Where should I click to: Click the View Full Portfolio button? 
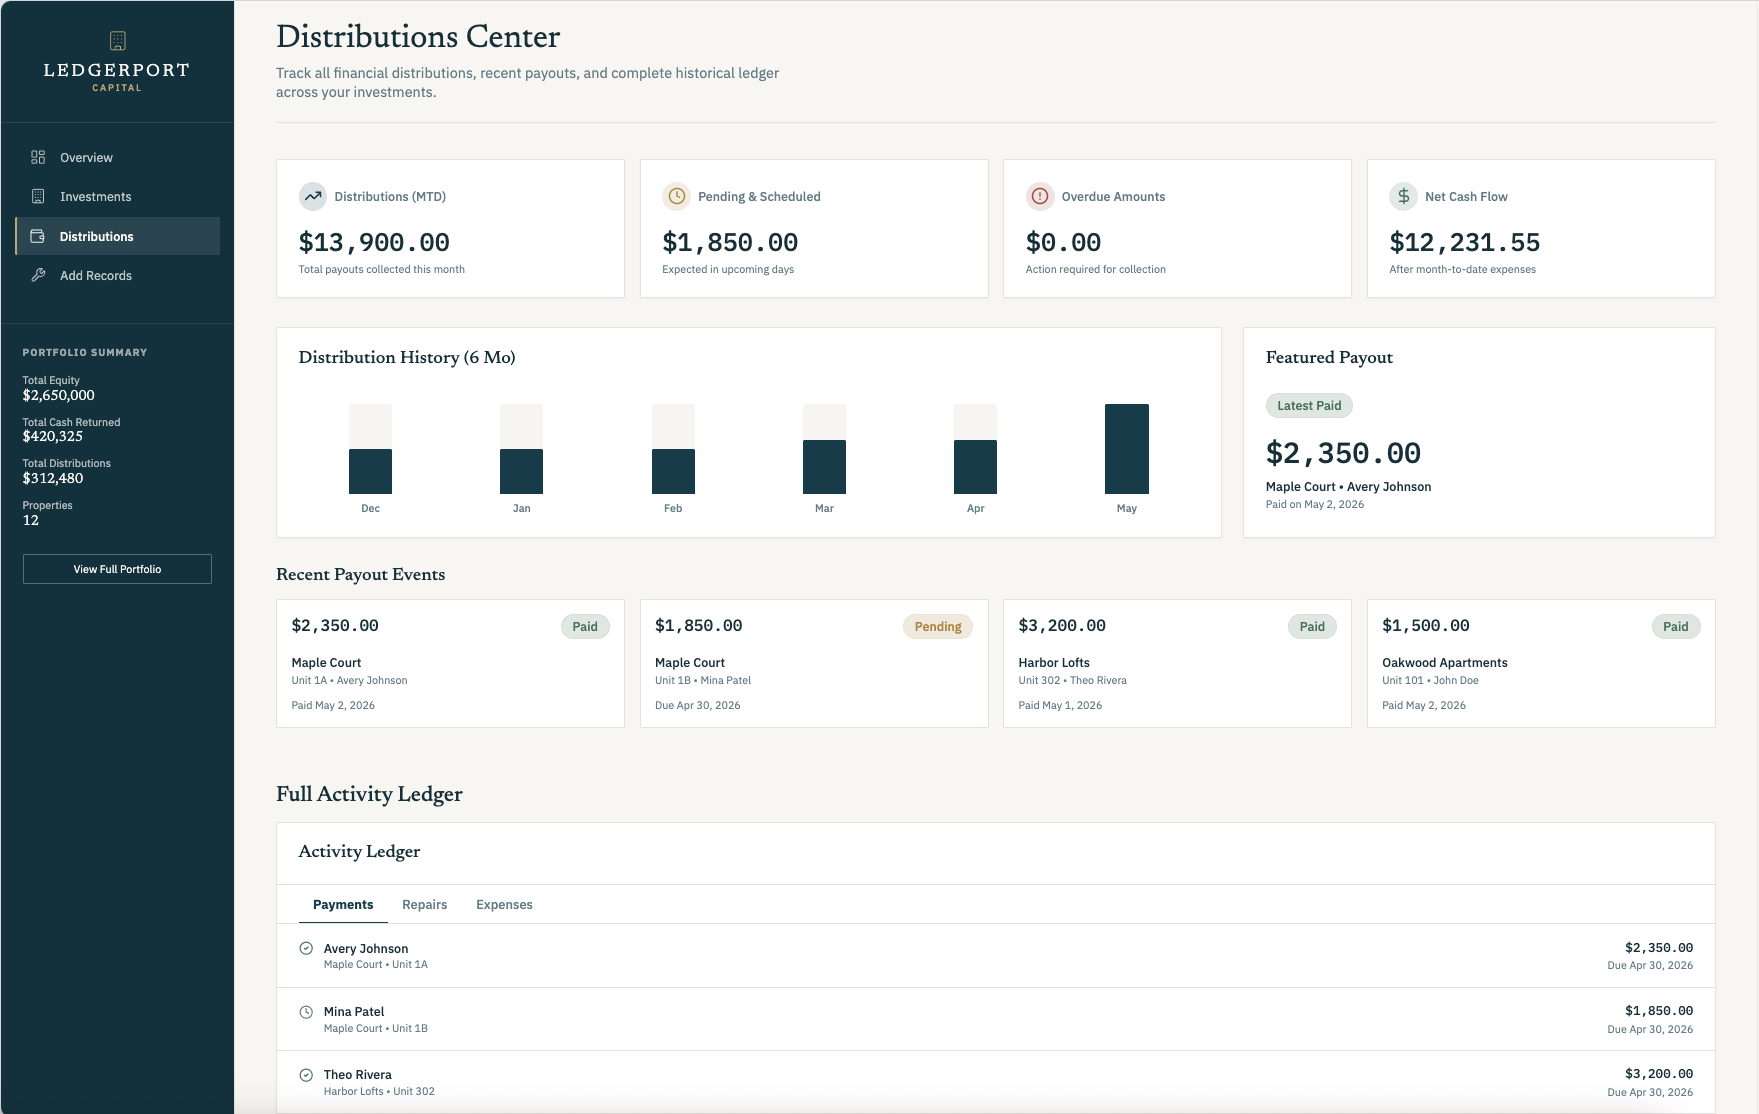point(117,569)
